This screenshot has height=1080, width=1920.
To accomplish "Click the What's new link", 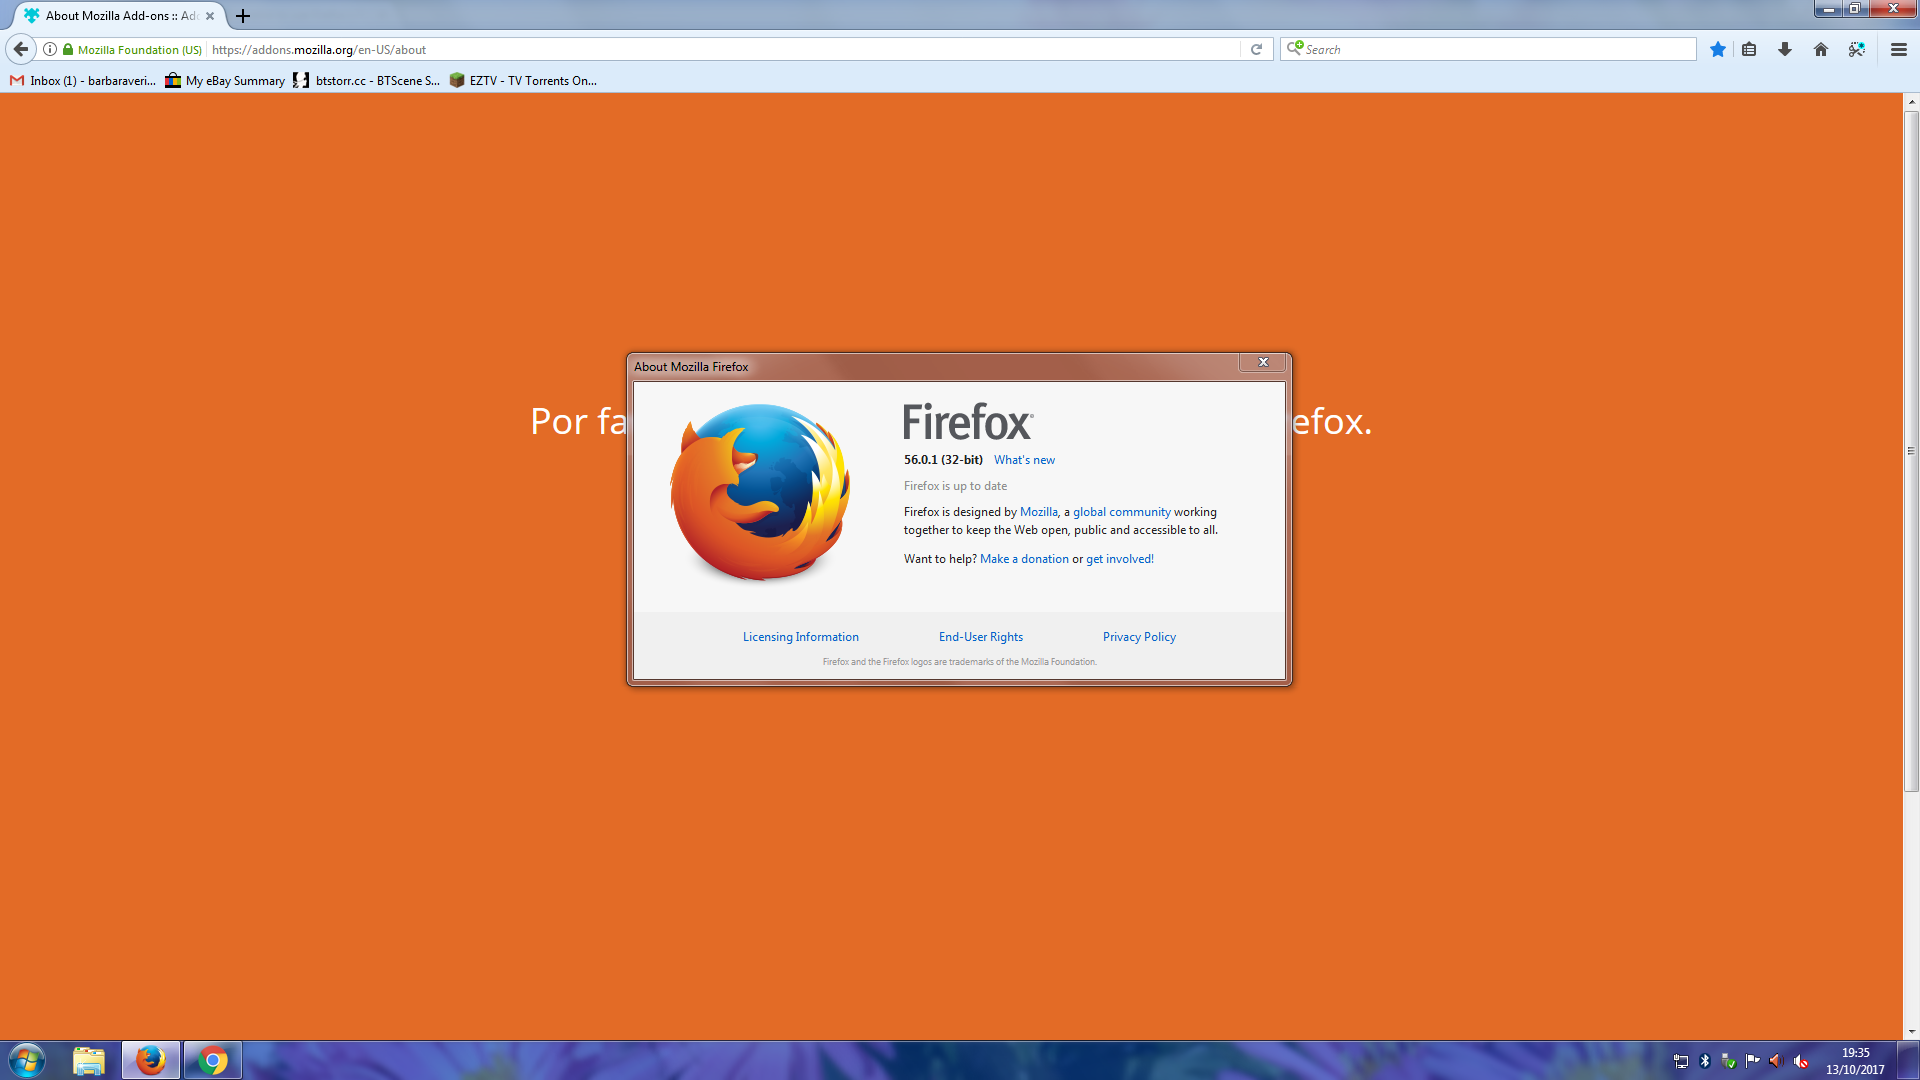I will [1024, 460].
